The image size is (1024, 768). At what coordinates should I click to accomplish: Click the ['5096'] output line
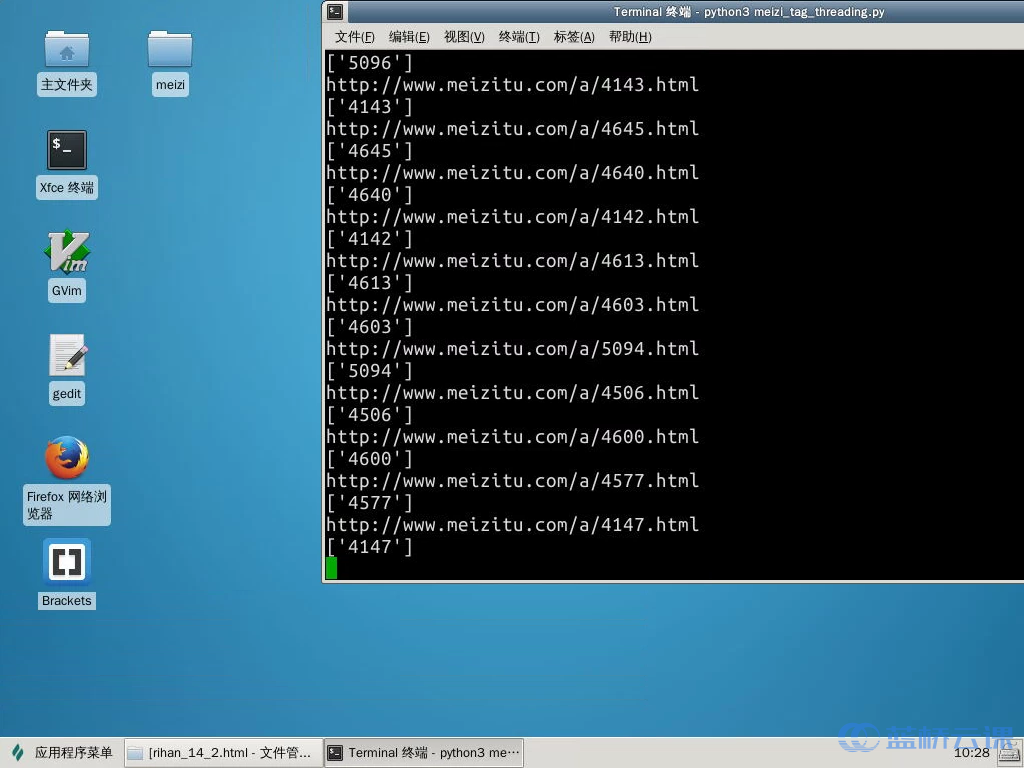tap(370, 63)
